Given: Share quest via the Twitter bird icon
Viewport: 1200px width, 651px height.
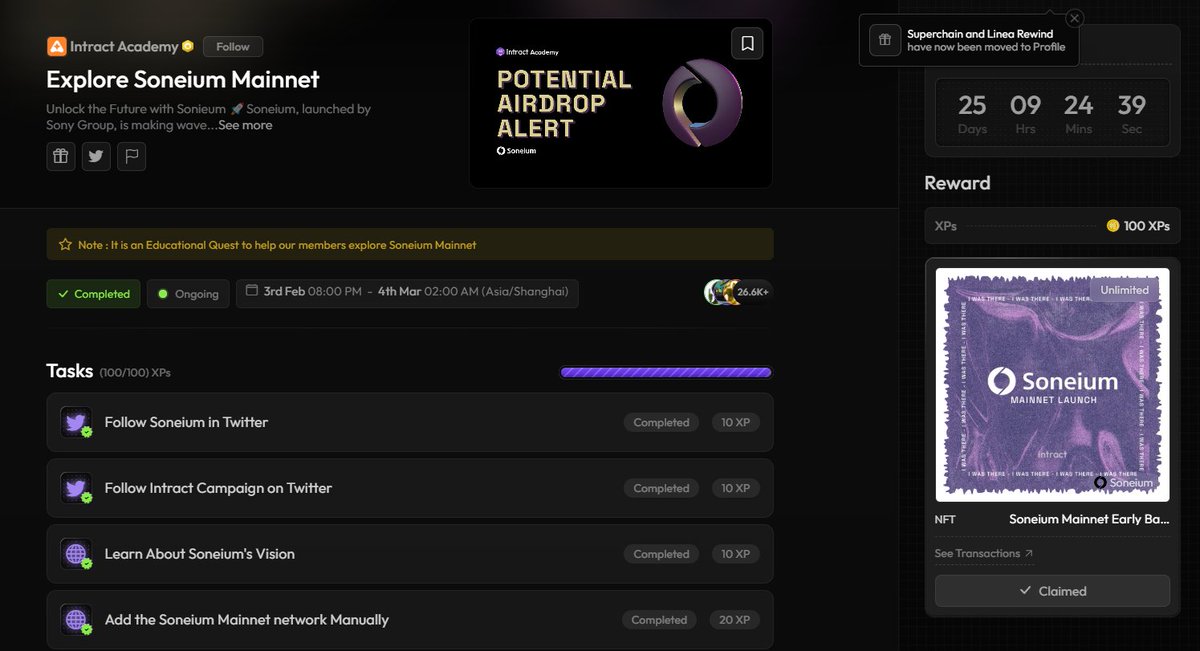Looking at the screenshot, I should [96, 156].
